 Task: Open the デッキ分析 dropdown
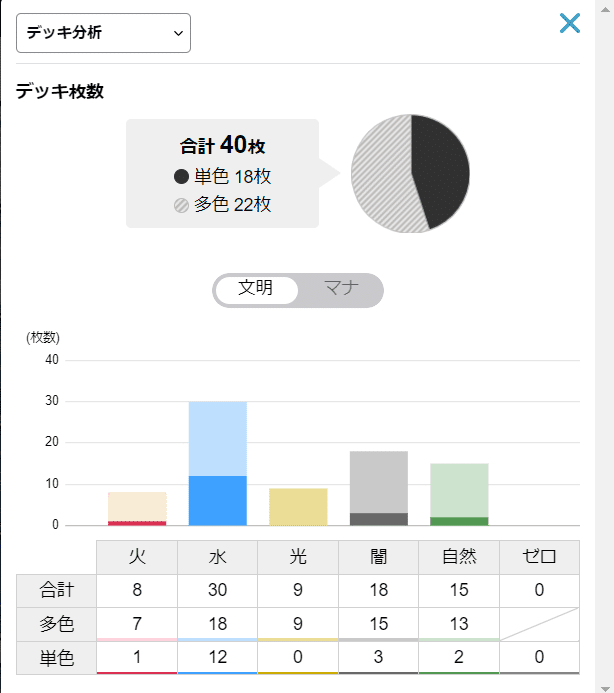point(103,33)
